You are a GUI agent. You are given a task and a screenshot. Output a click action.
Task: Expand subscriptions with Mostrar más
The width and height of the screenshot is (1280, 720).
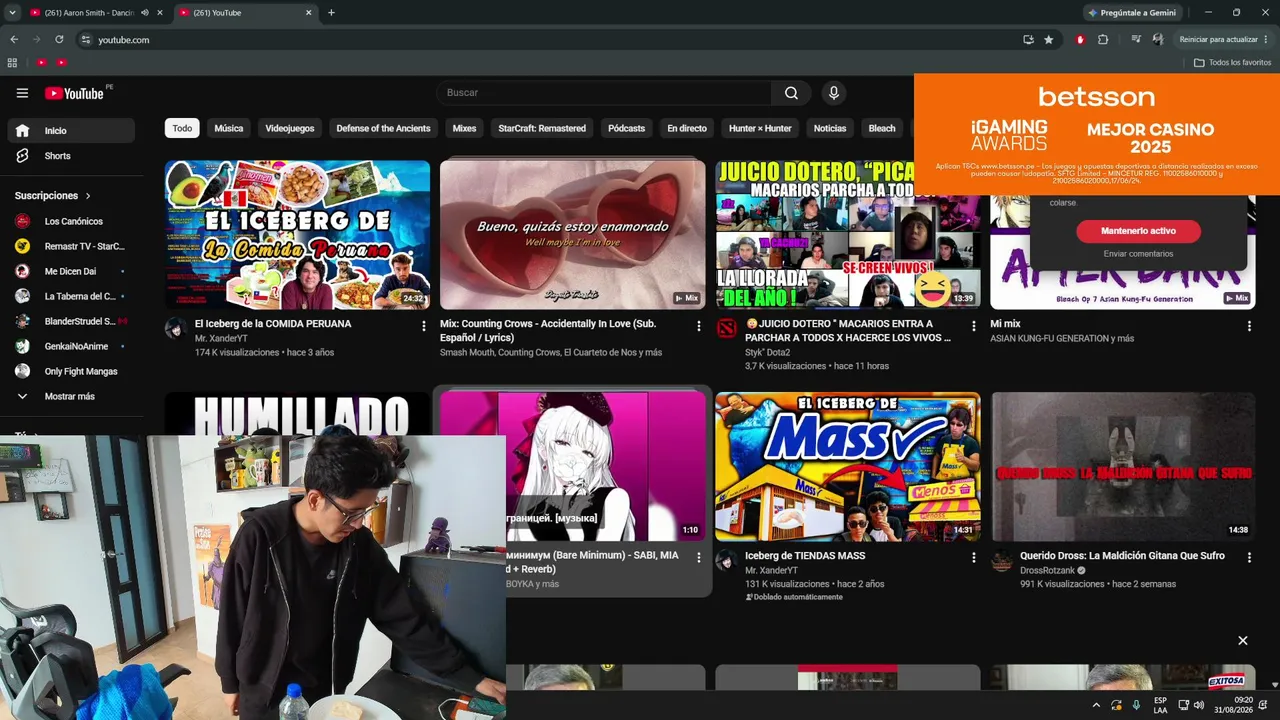[x=71, y=396]
